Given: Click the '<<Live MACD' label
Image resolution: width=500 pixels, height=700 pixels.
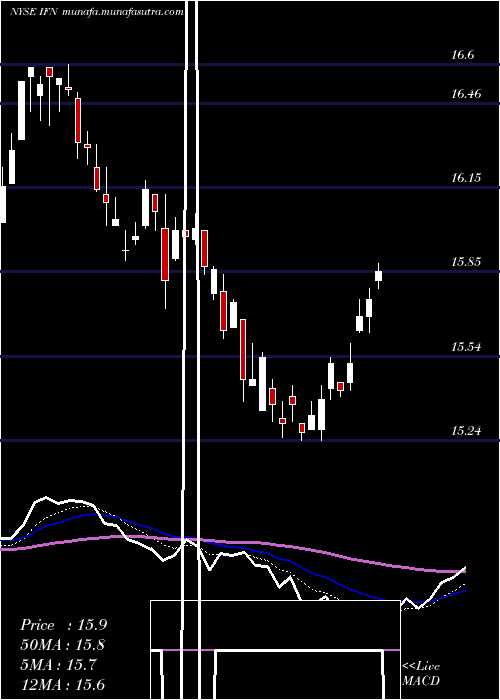Looking at the screenshot, I should (421, 674).
